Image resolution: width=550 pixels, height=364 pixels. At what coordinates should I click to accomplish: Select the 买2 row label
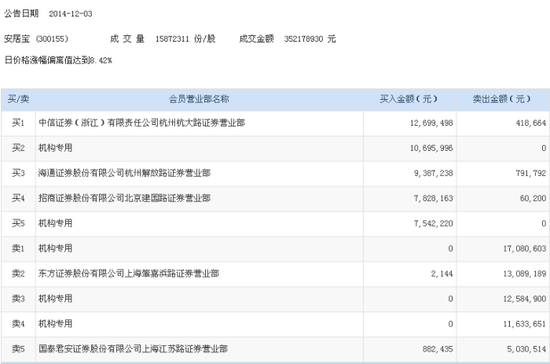point(18,148)
